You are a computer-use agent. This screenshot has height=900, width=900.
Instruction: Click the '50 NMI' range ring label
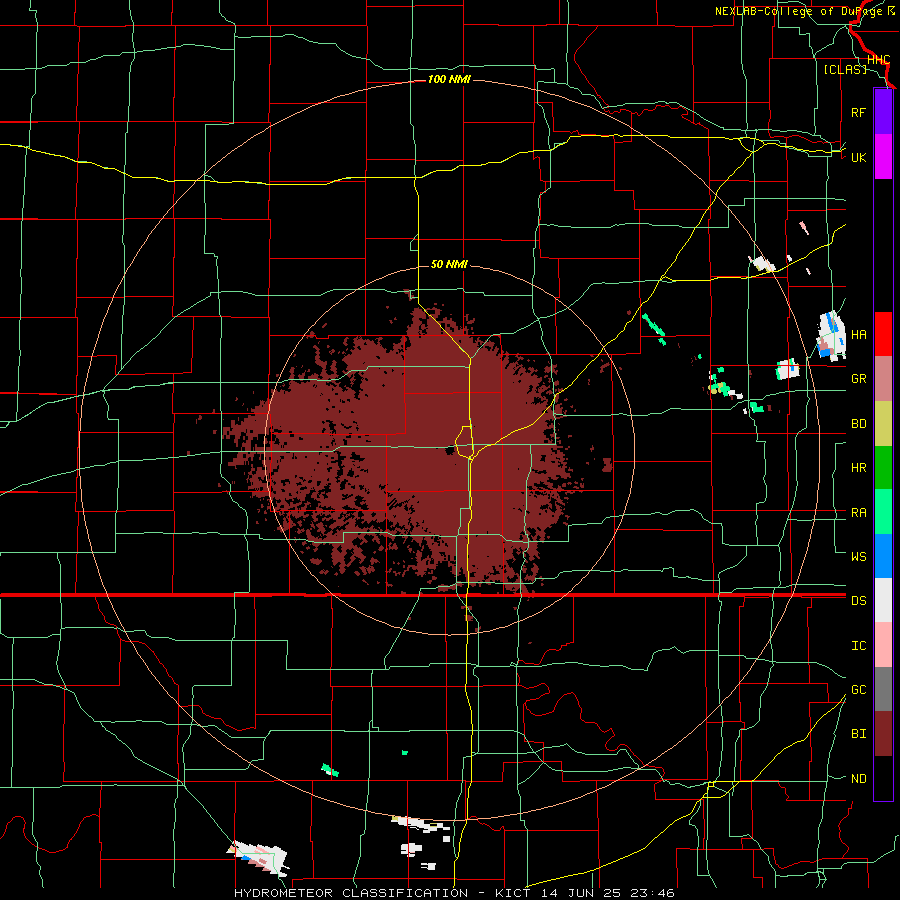point(449,264)
